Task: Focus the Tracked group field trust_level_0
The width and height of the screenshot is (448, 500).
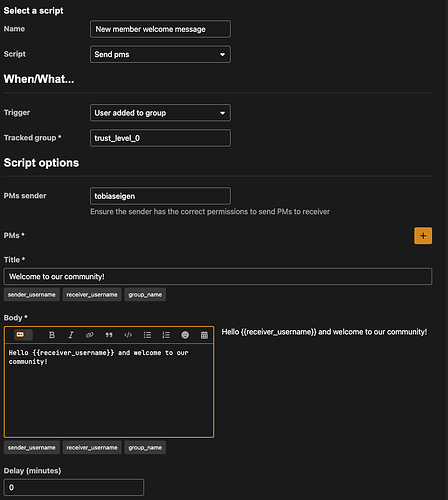Action: tap(160, 138)
